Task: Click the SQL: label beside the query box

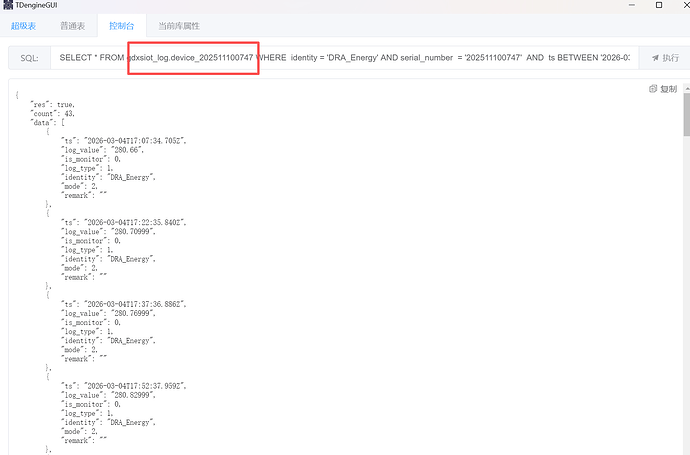Action: tap(30, 58)
